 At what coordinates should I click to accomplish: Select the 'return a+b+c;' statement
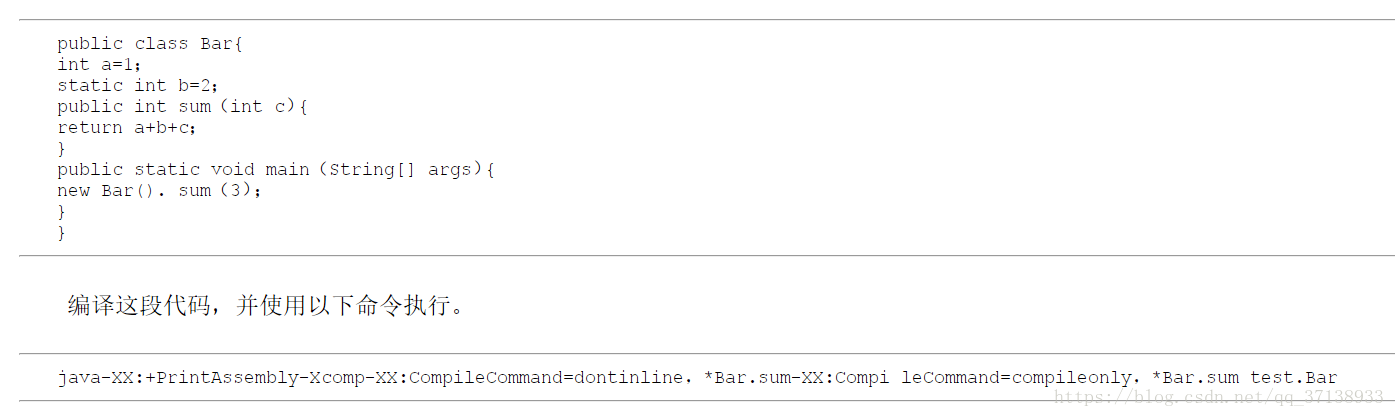(x=126, y=128)
